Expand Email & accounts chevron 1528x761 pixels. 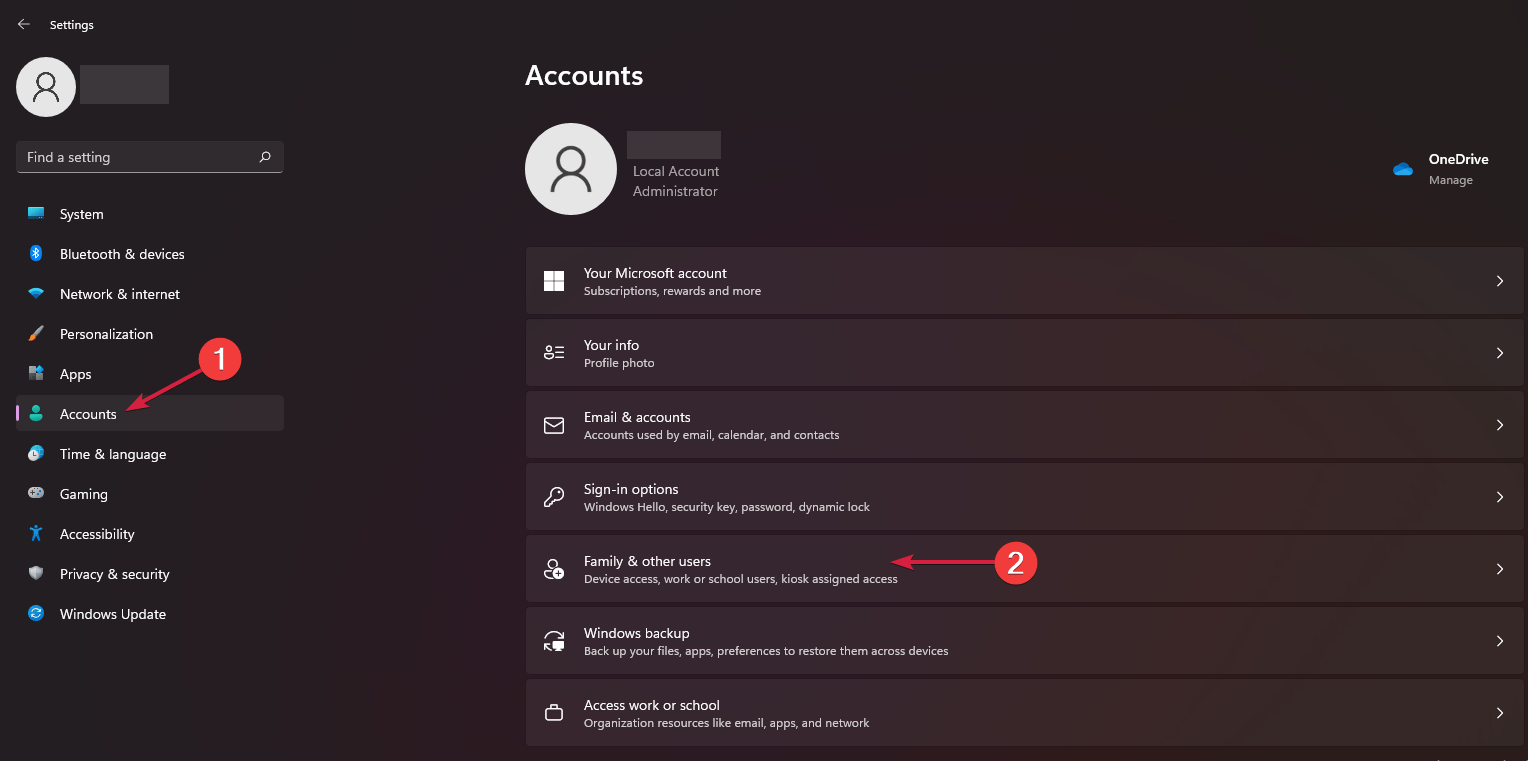point(1500,425)
